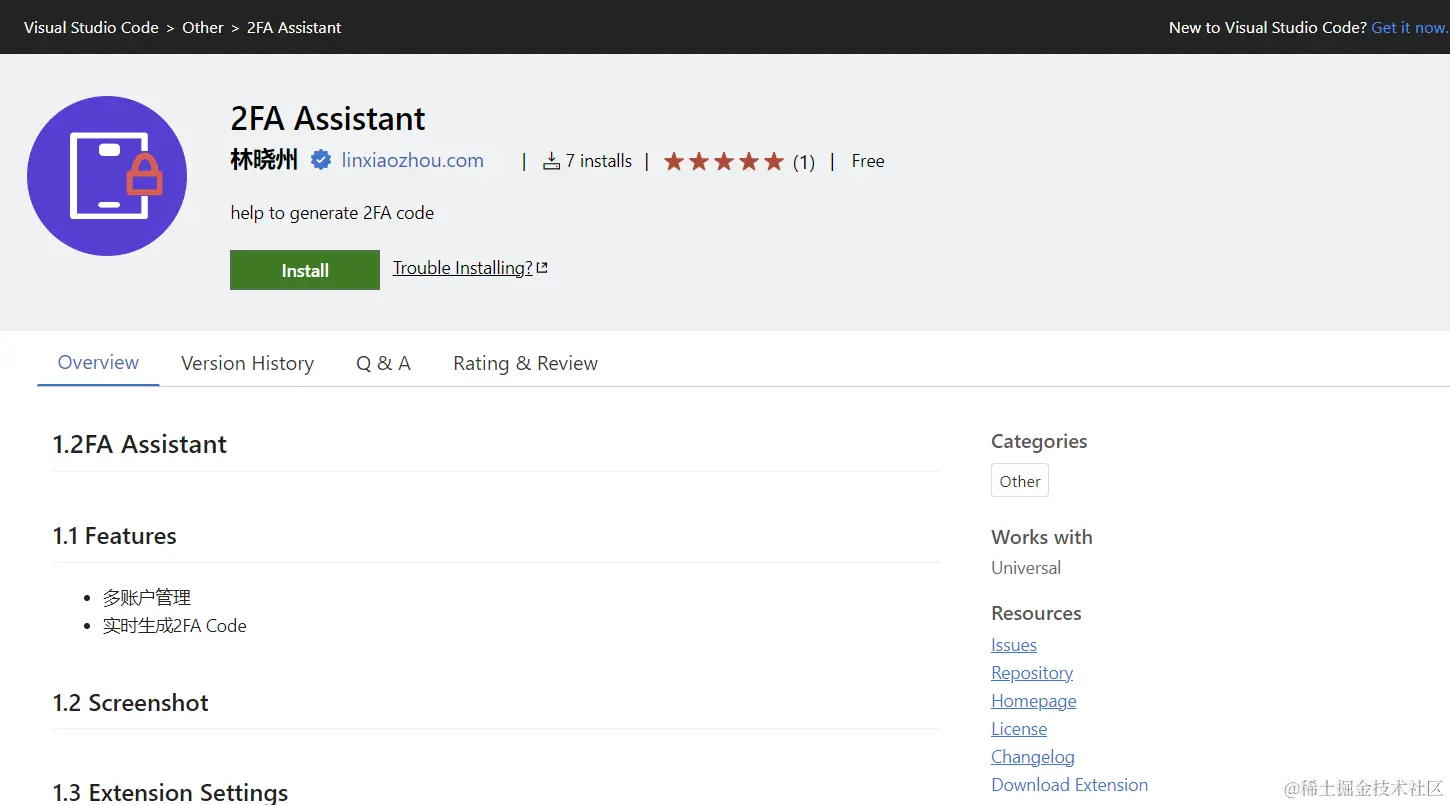Click the installs download icon
This screenshot has width=1450, height=805.
coord(551,161)
